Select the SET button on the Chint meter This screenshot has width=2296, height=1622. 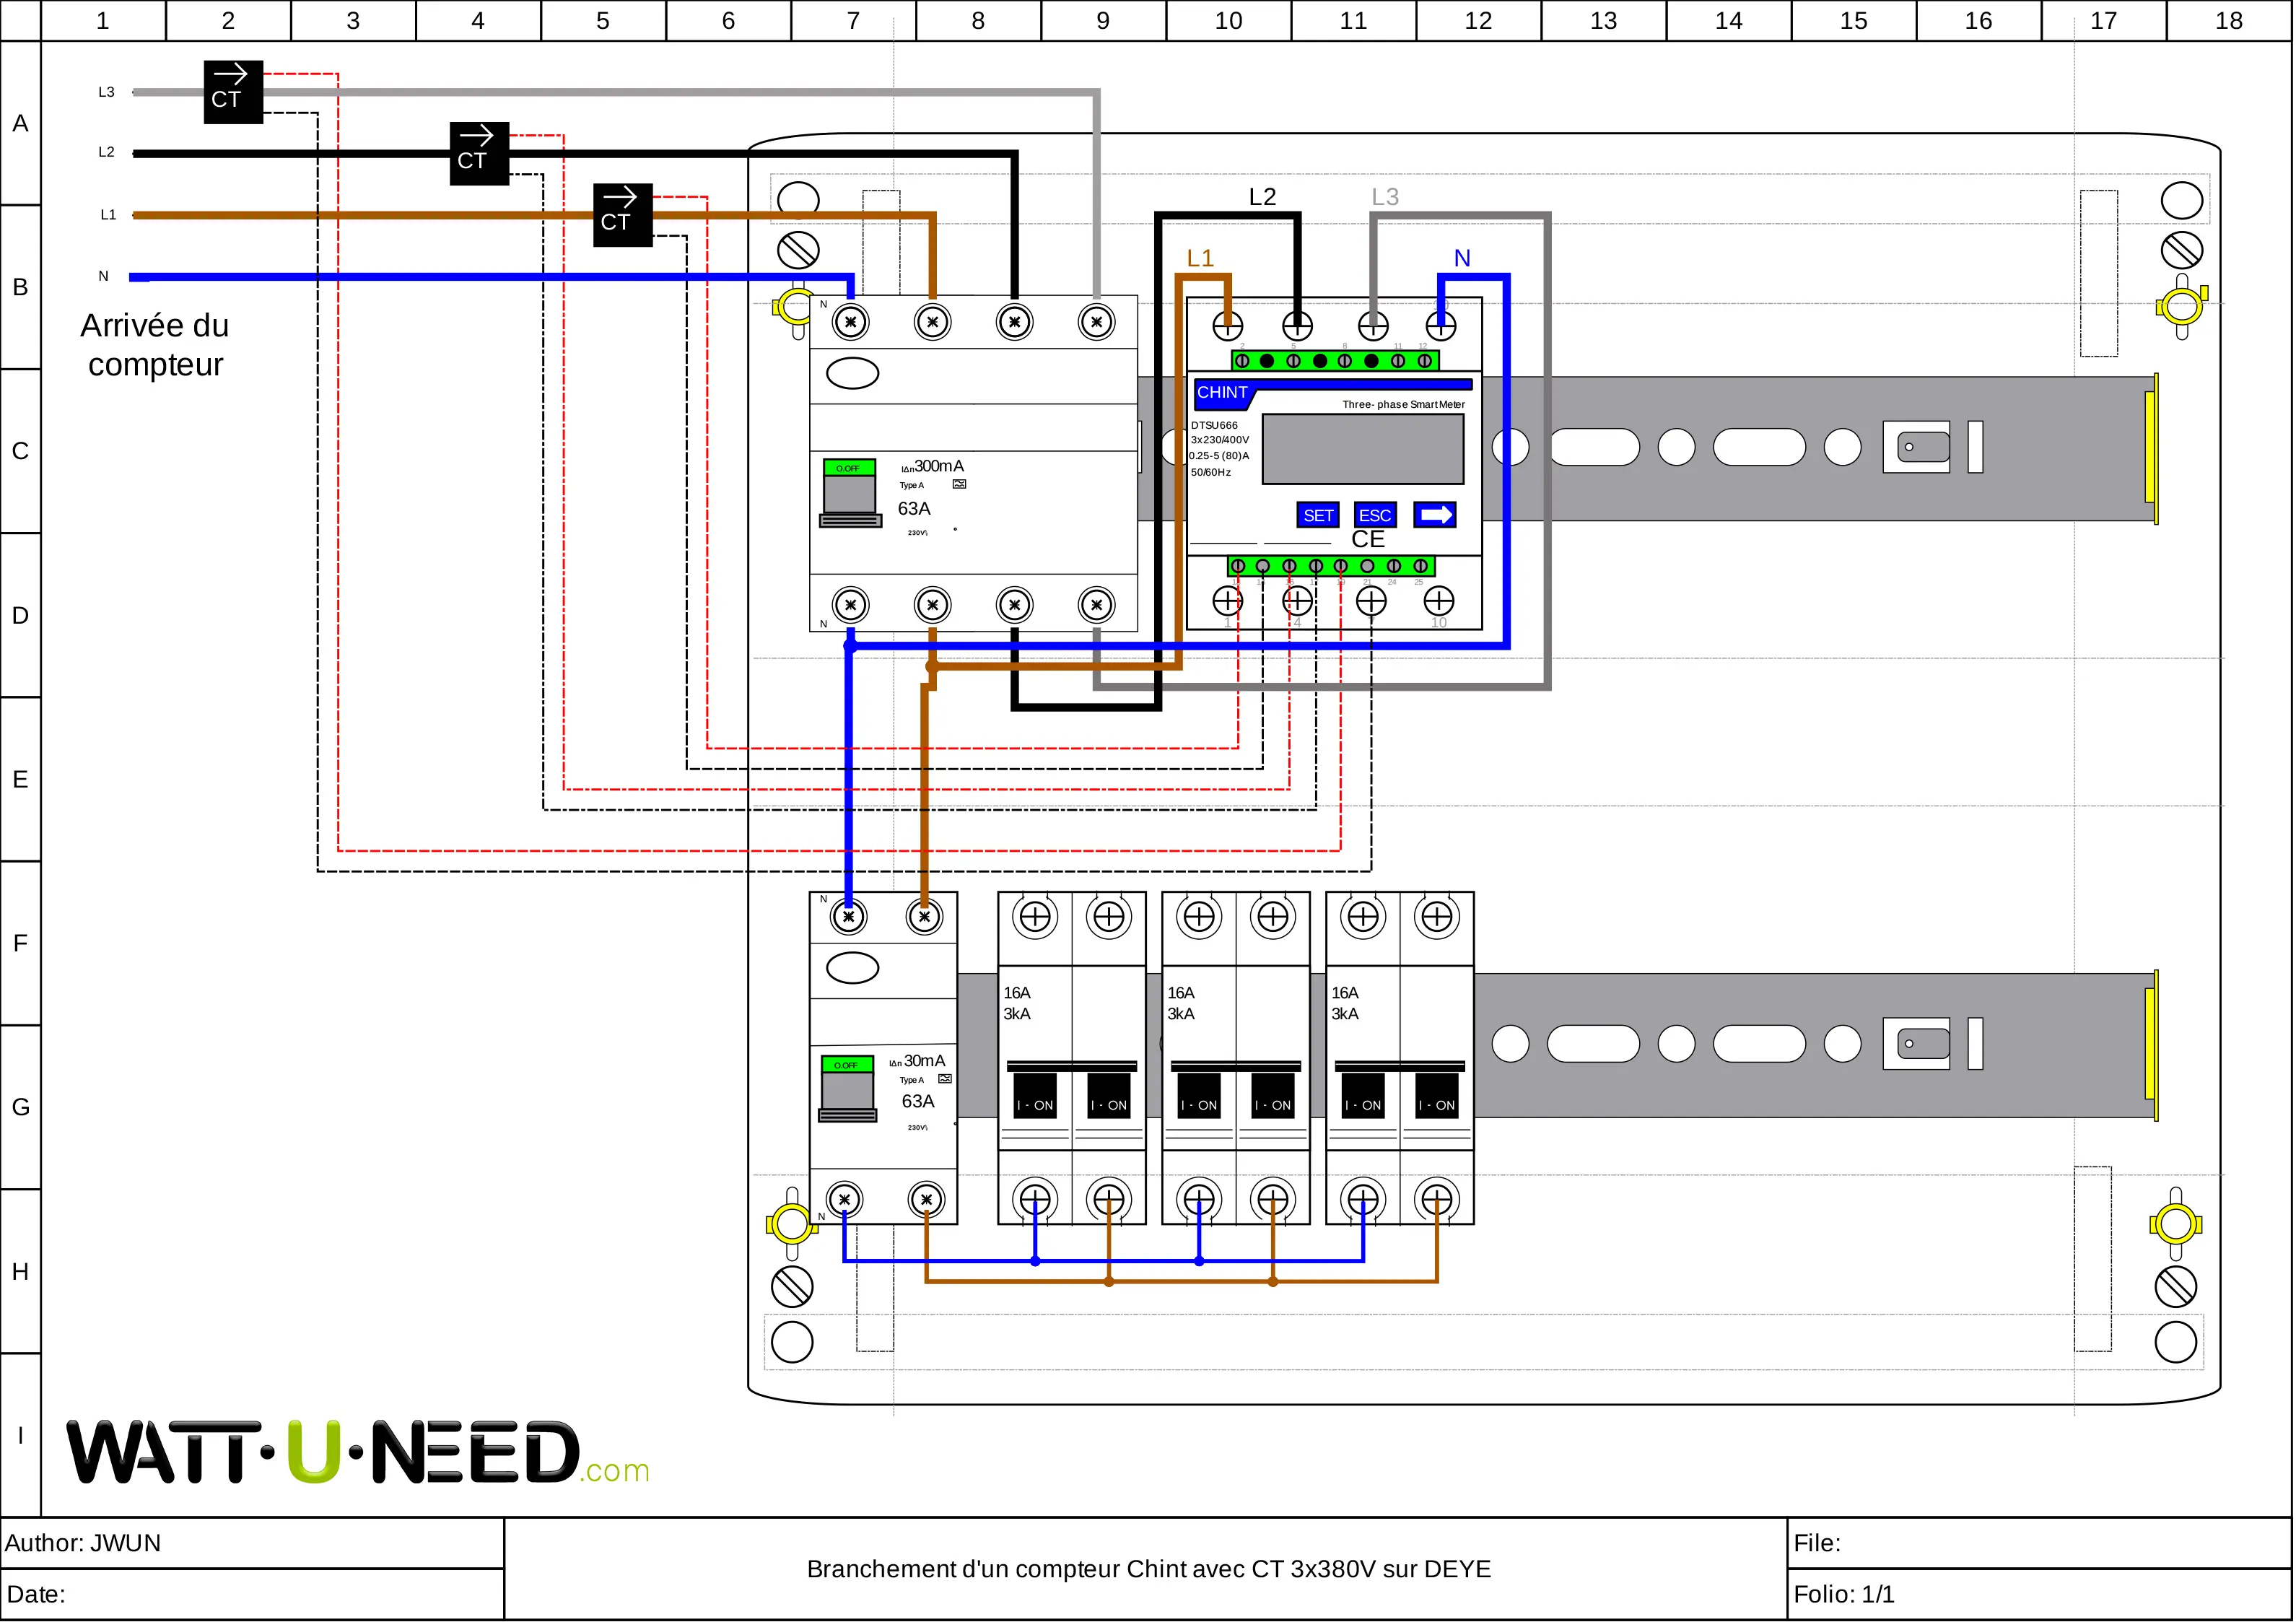click(x=1318, y=515)
